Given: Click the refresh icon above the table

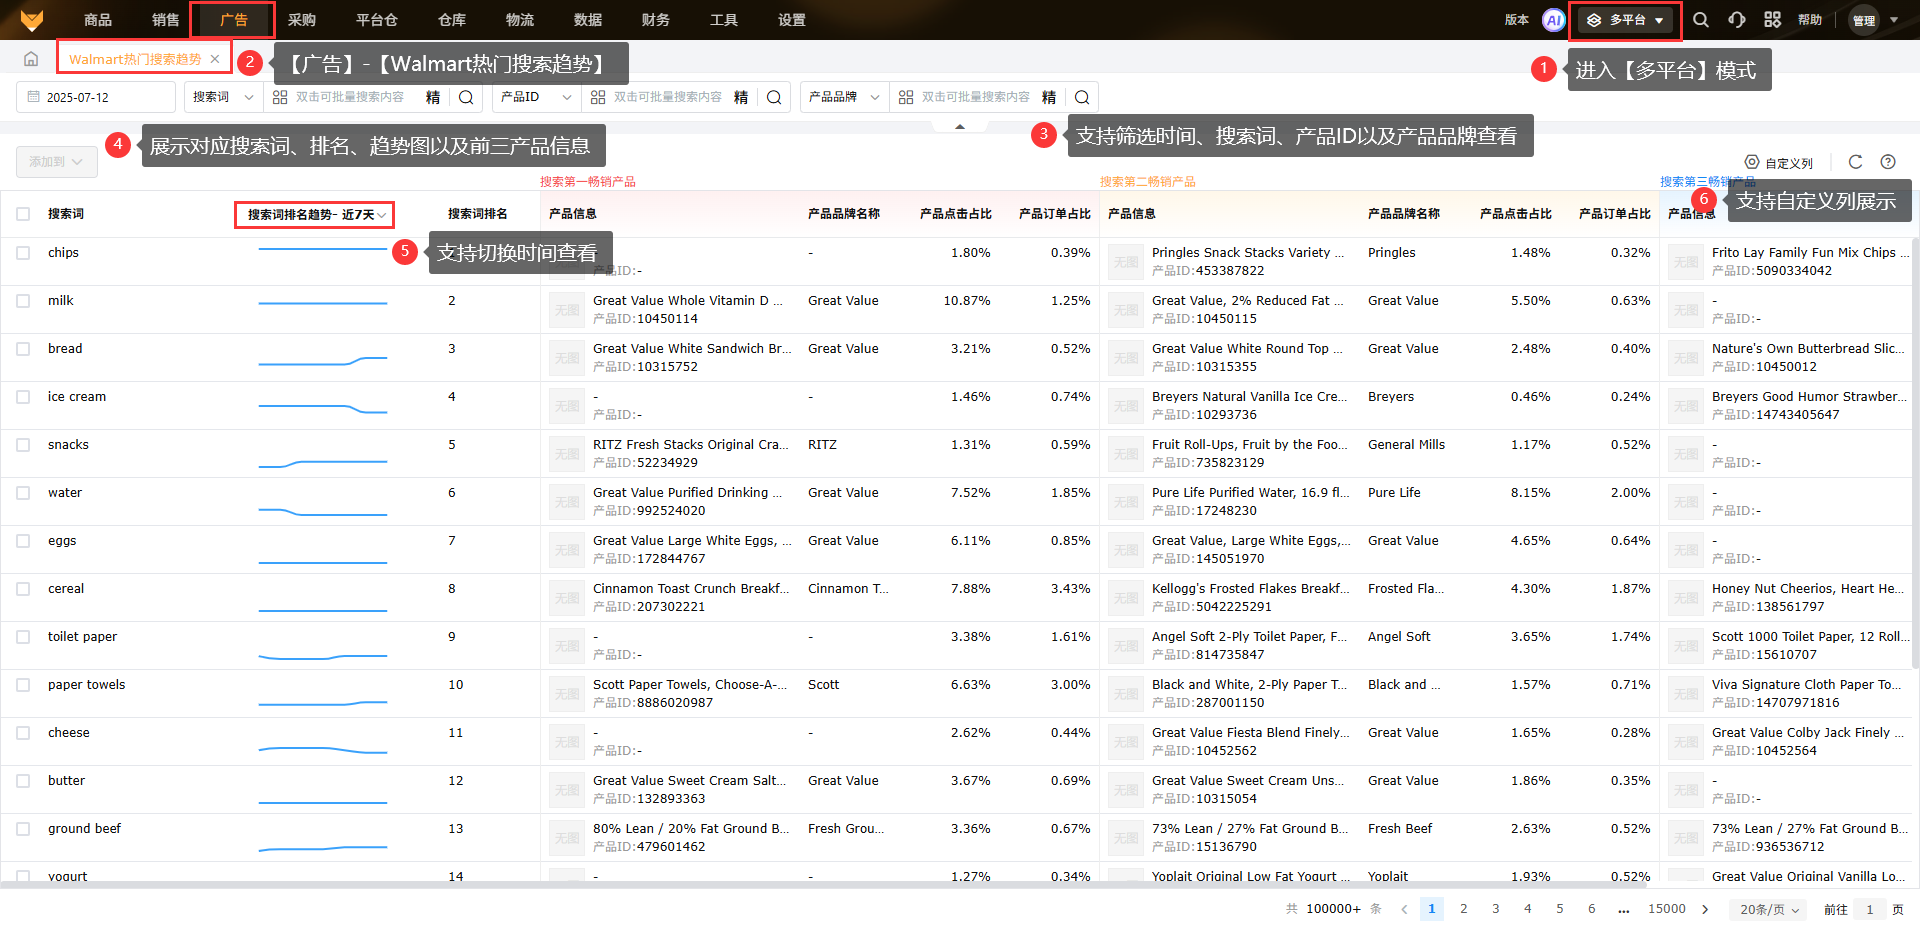Looking at the screenshot, I should 1855,162.
